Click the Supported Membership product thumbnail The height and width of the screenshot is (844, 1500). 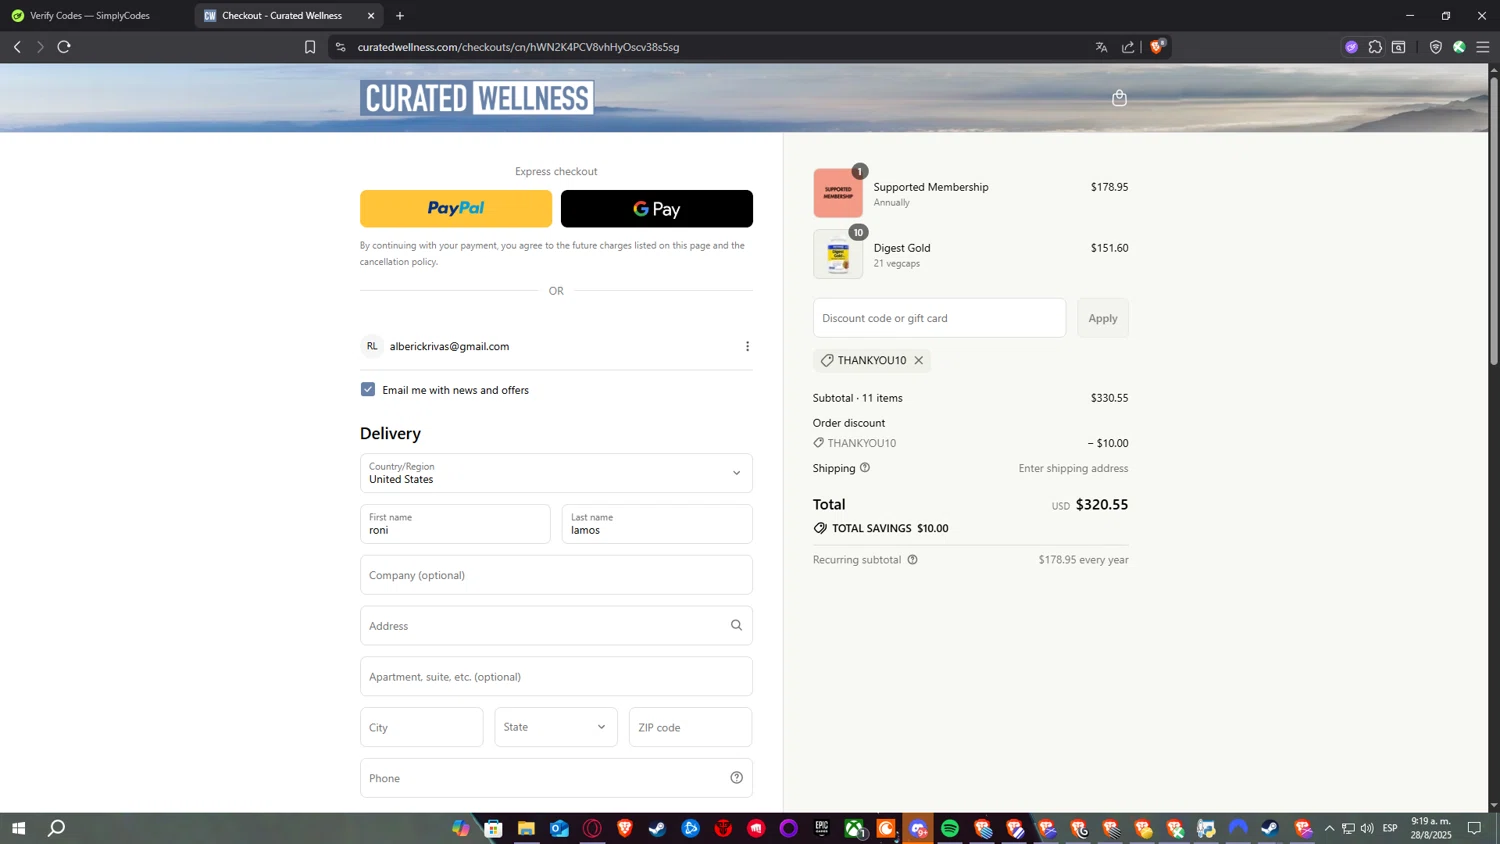[x=838, y=193]
